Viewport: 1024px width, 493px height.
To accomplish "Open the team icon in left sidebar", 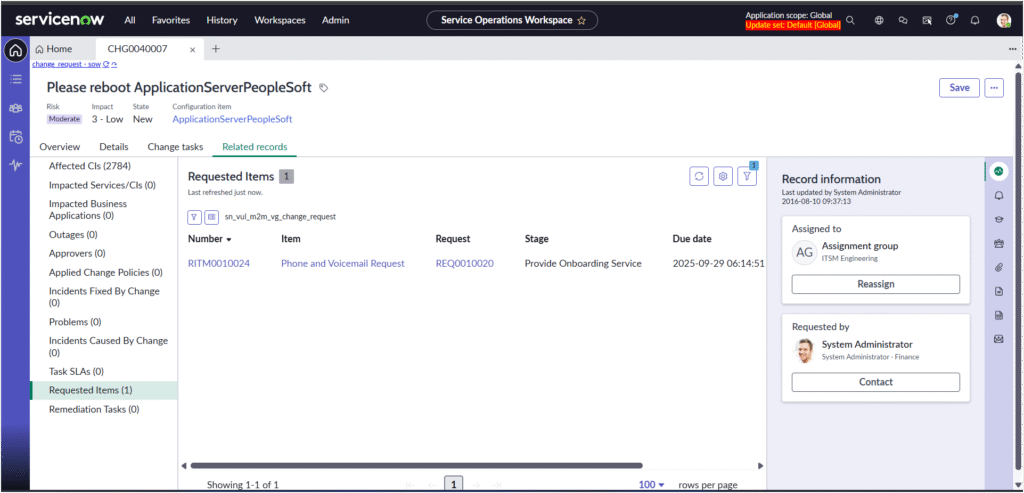I will [15, 107].
